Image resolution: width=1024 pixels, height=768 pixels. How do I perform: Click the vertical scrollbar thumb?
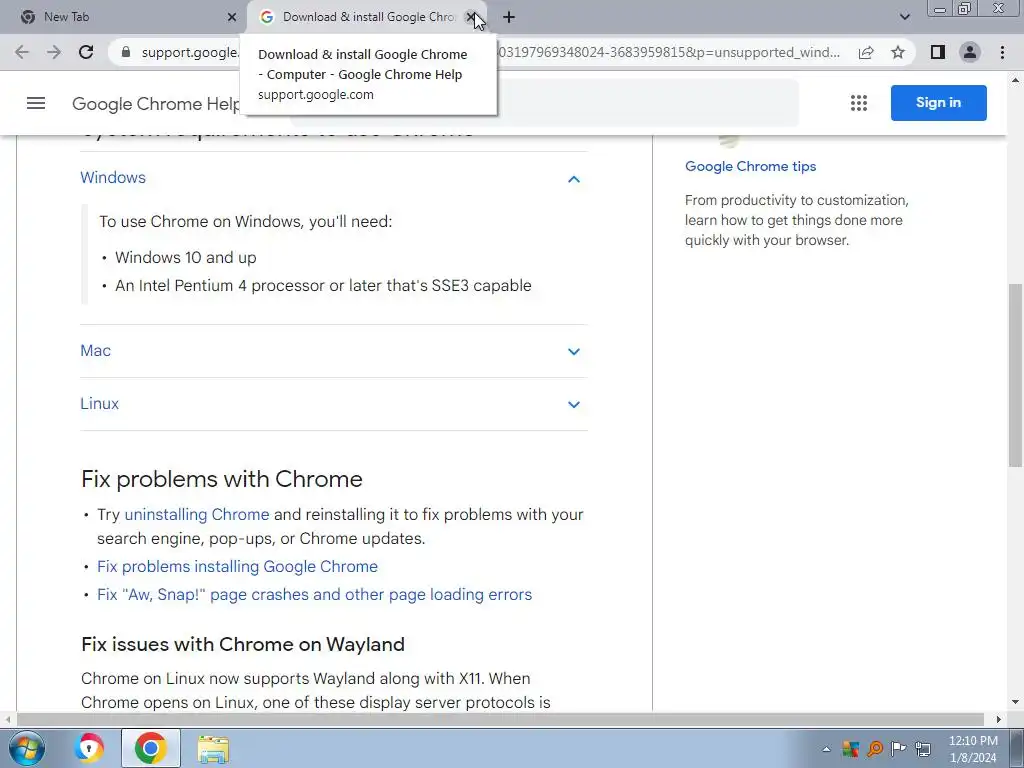pyautogui.click(x=1015, y=376)
